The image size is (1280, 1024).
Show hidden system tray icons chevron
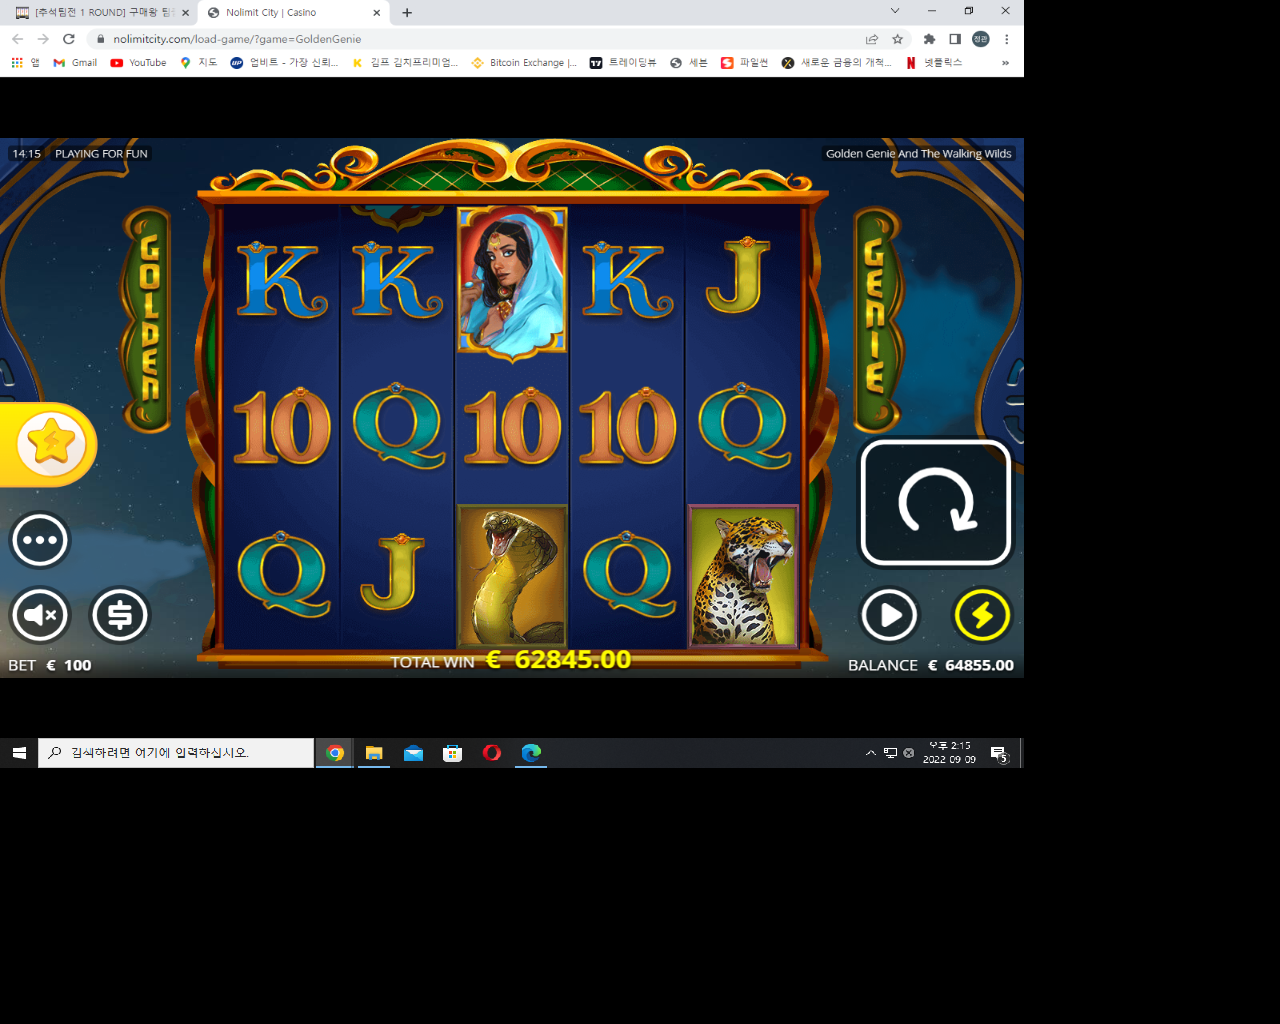(870, 753)
